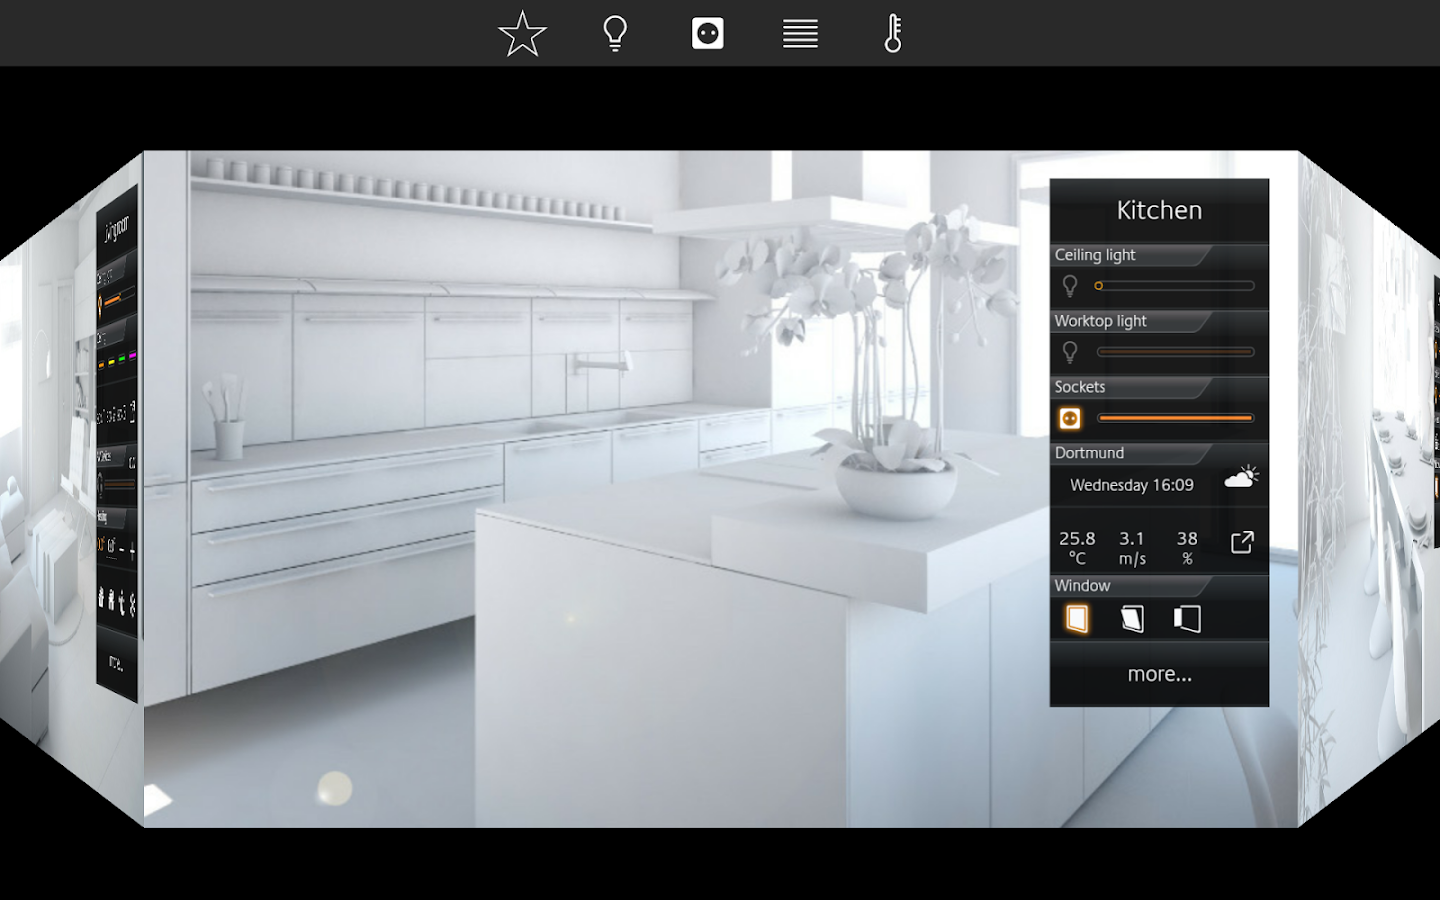Select the highlighted orange Window state icon

tap(1077, 619)
